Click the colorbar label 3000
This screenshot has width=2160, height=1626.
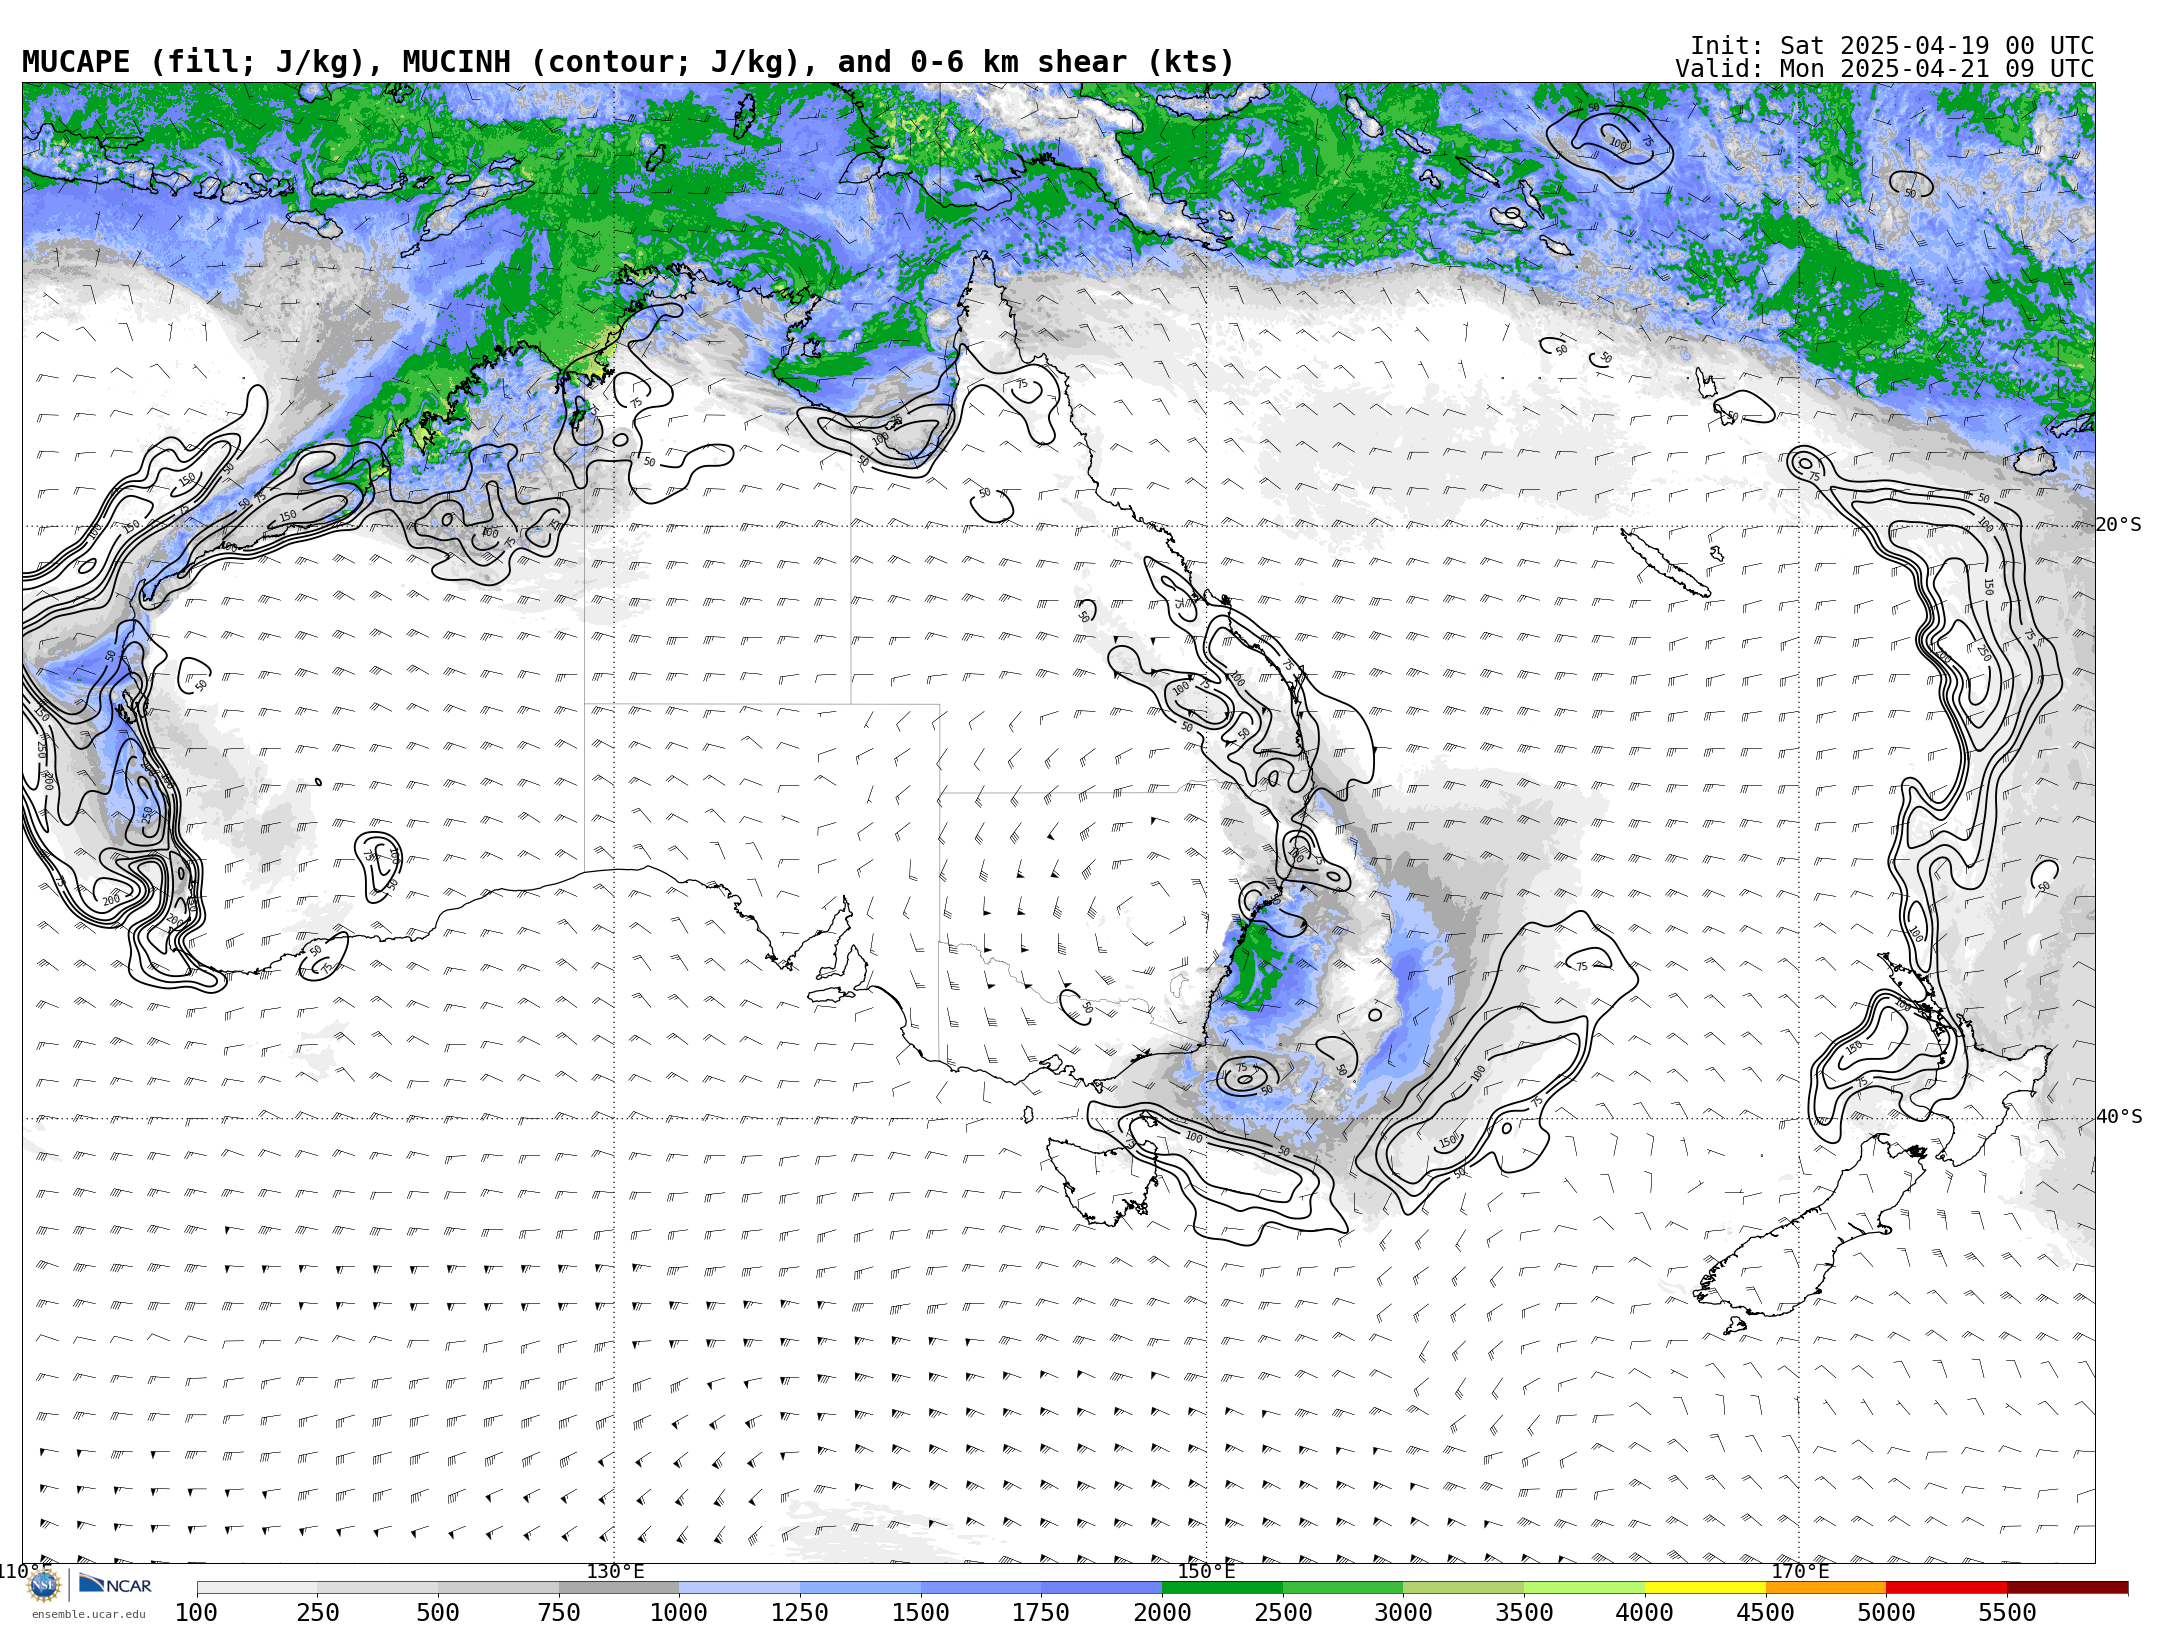[1403, 1612]
